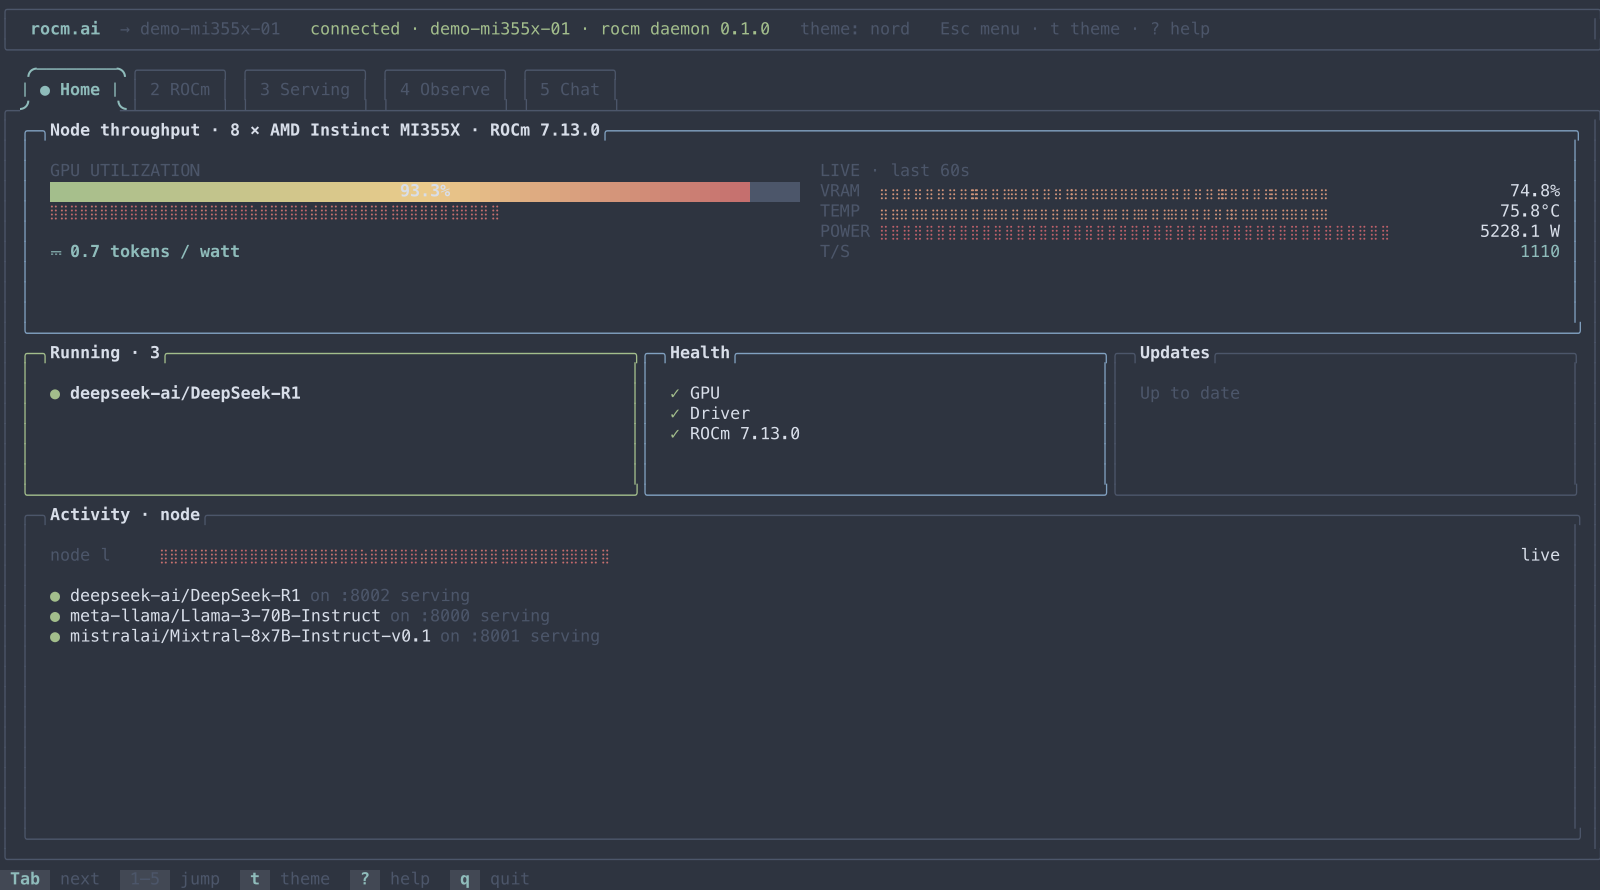Image resolution: width=1600 pixels, height=891 pixels.
Task: Click the check mark beside ROCm 7.13.0 in Health
Action: pos(675,434)
